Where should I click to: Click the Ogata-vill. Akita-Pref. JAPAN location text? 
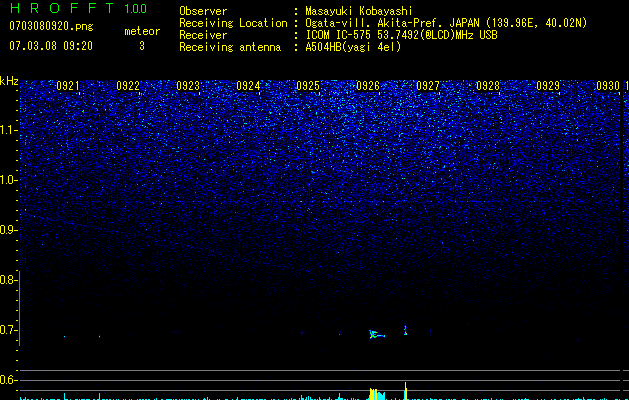tap(446, 23)
